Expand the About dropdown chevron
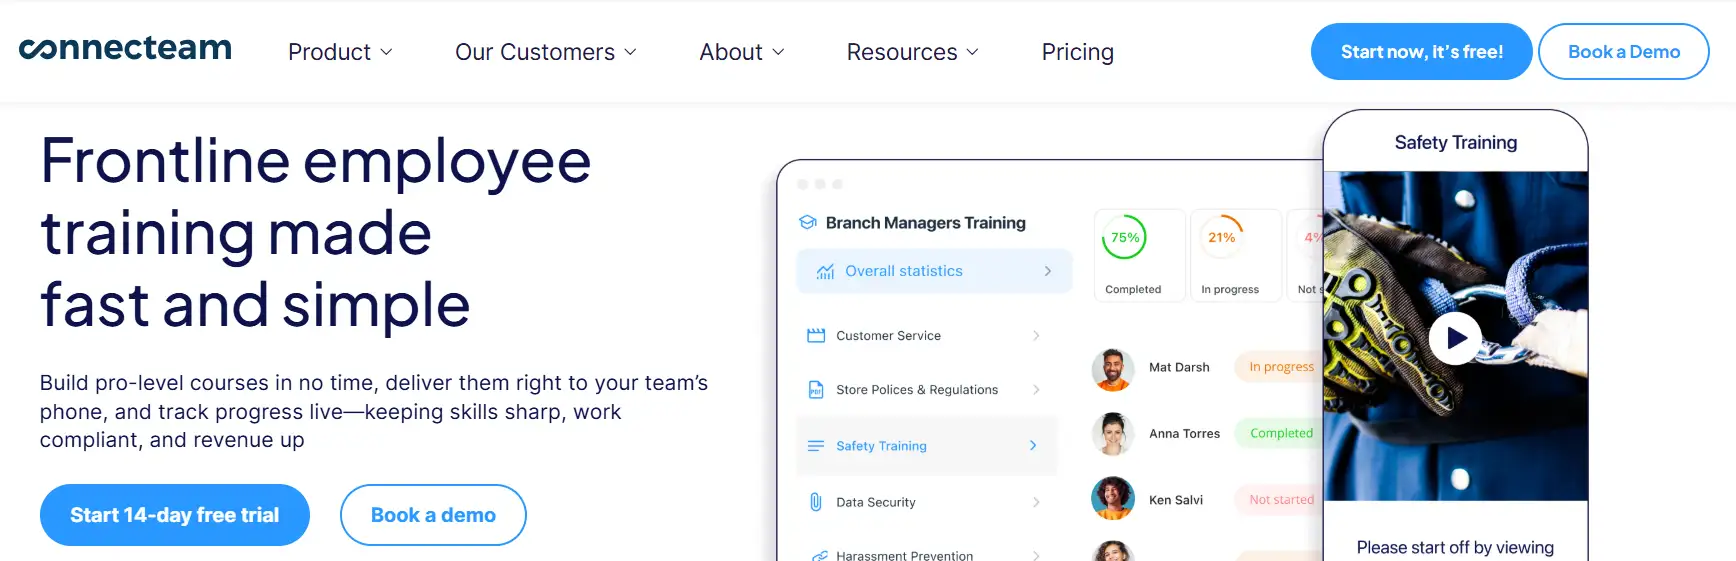The width and height of the screenshot is (1736, 561). [x=778, y=52]
